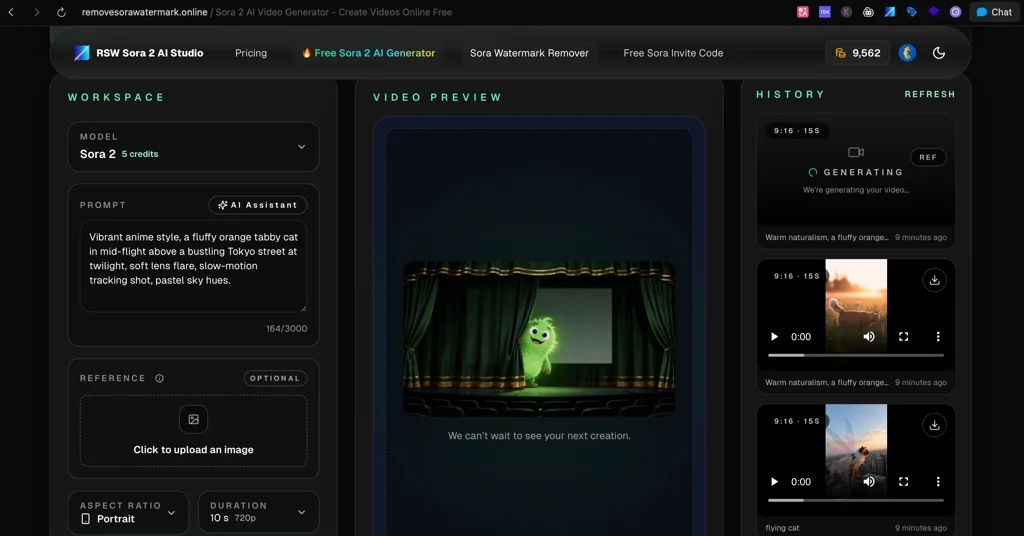Mute the first completed history video

coord(869,337)
